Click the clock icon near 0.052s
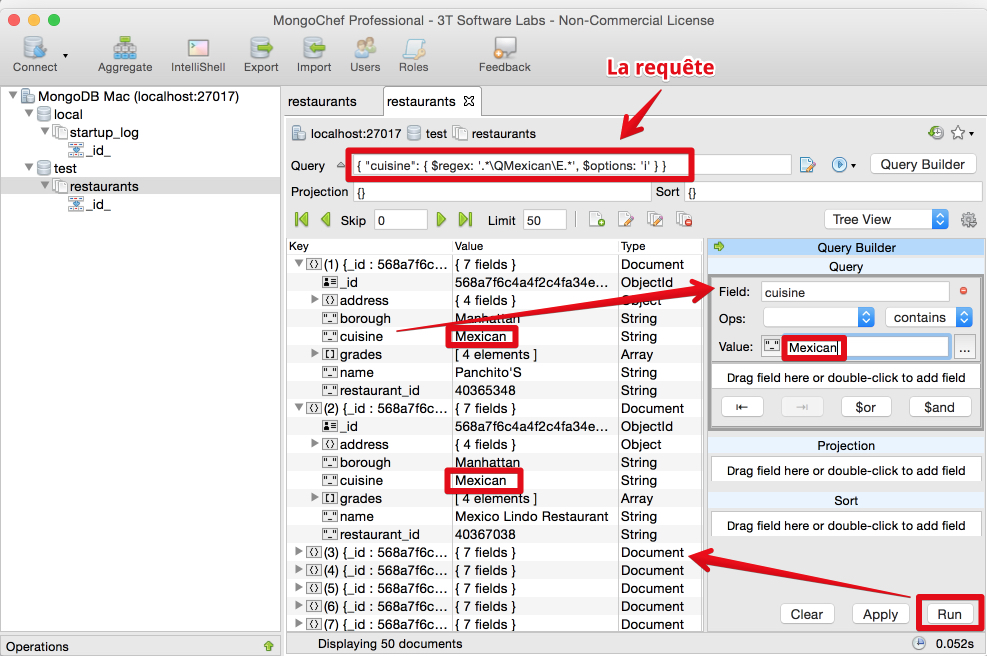 [919, 643]
